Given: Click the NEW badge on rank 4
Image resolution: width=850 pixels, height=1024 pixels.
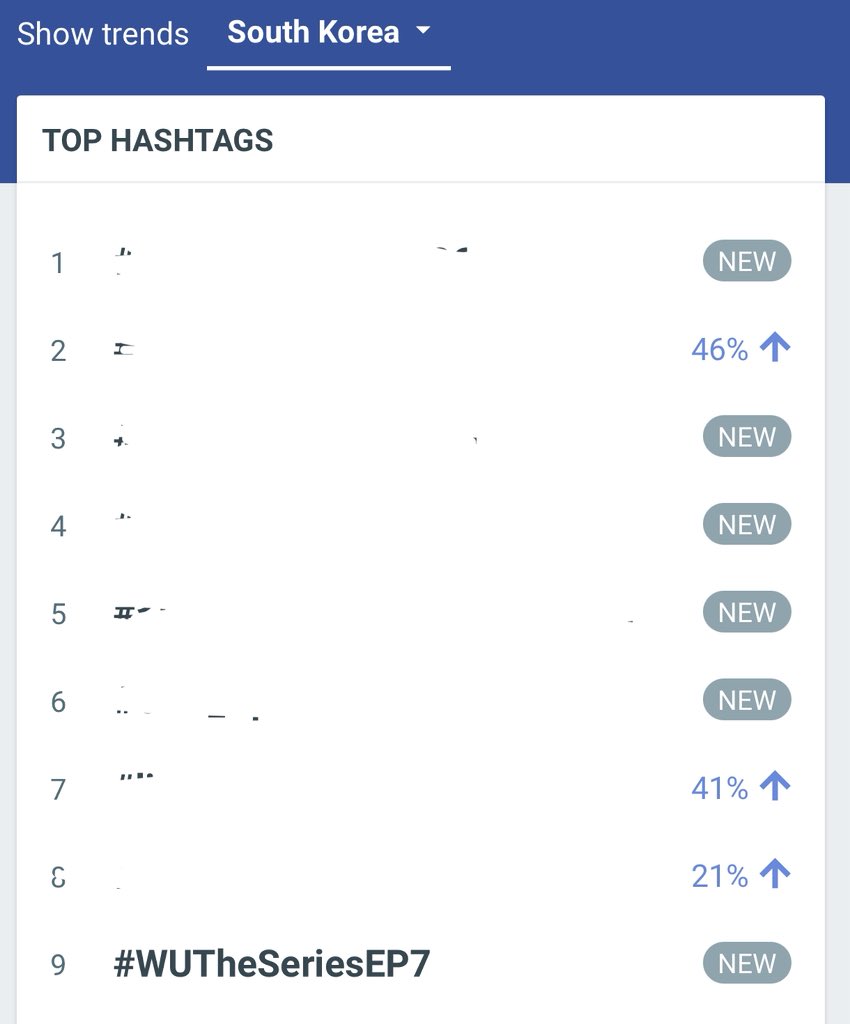Looking at the screenshot, I should tap(747, 524).
